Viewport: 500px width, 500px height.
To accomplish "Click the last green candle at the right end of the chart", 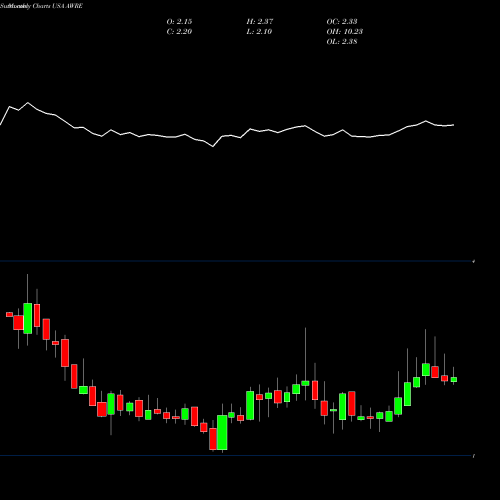I will click(454, 379).
